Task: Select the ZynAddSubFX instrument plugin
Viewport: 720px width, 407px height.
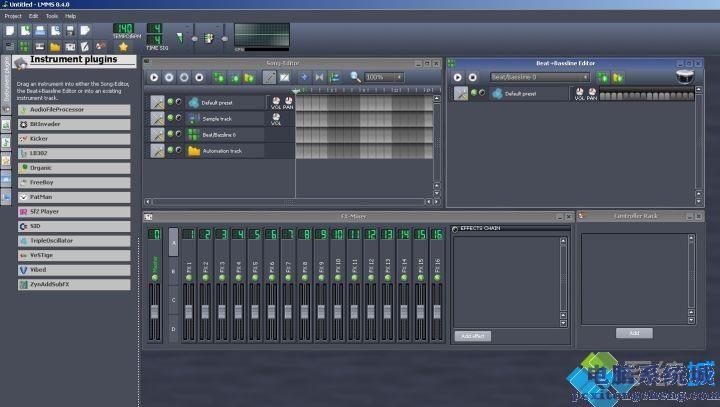Action: [74, 284]
